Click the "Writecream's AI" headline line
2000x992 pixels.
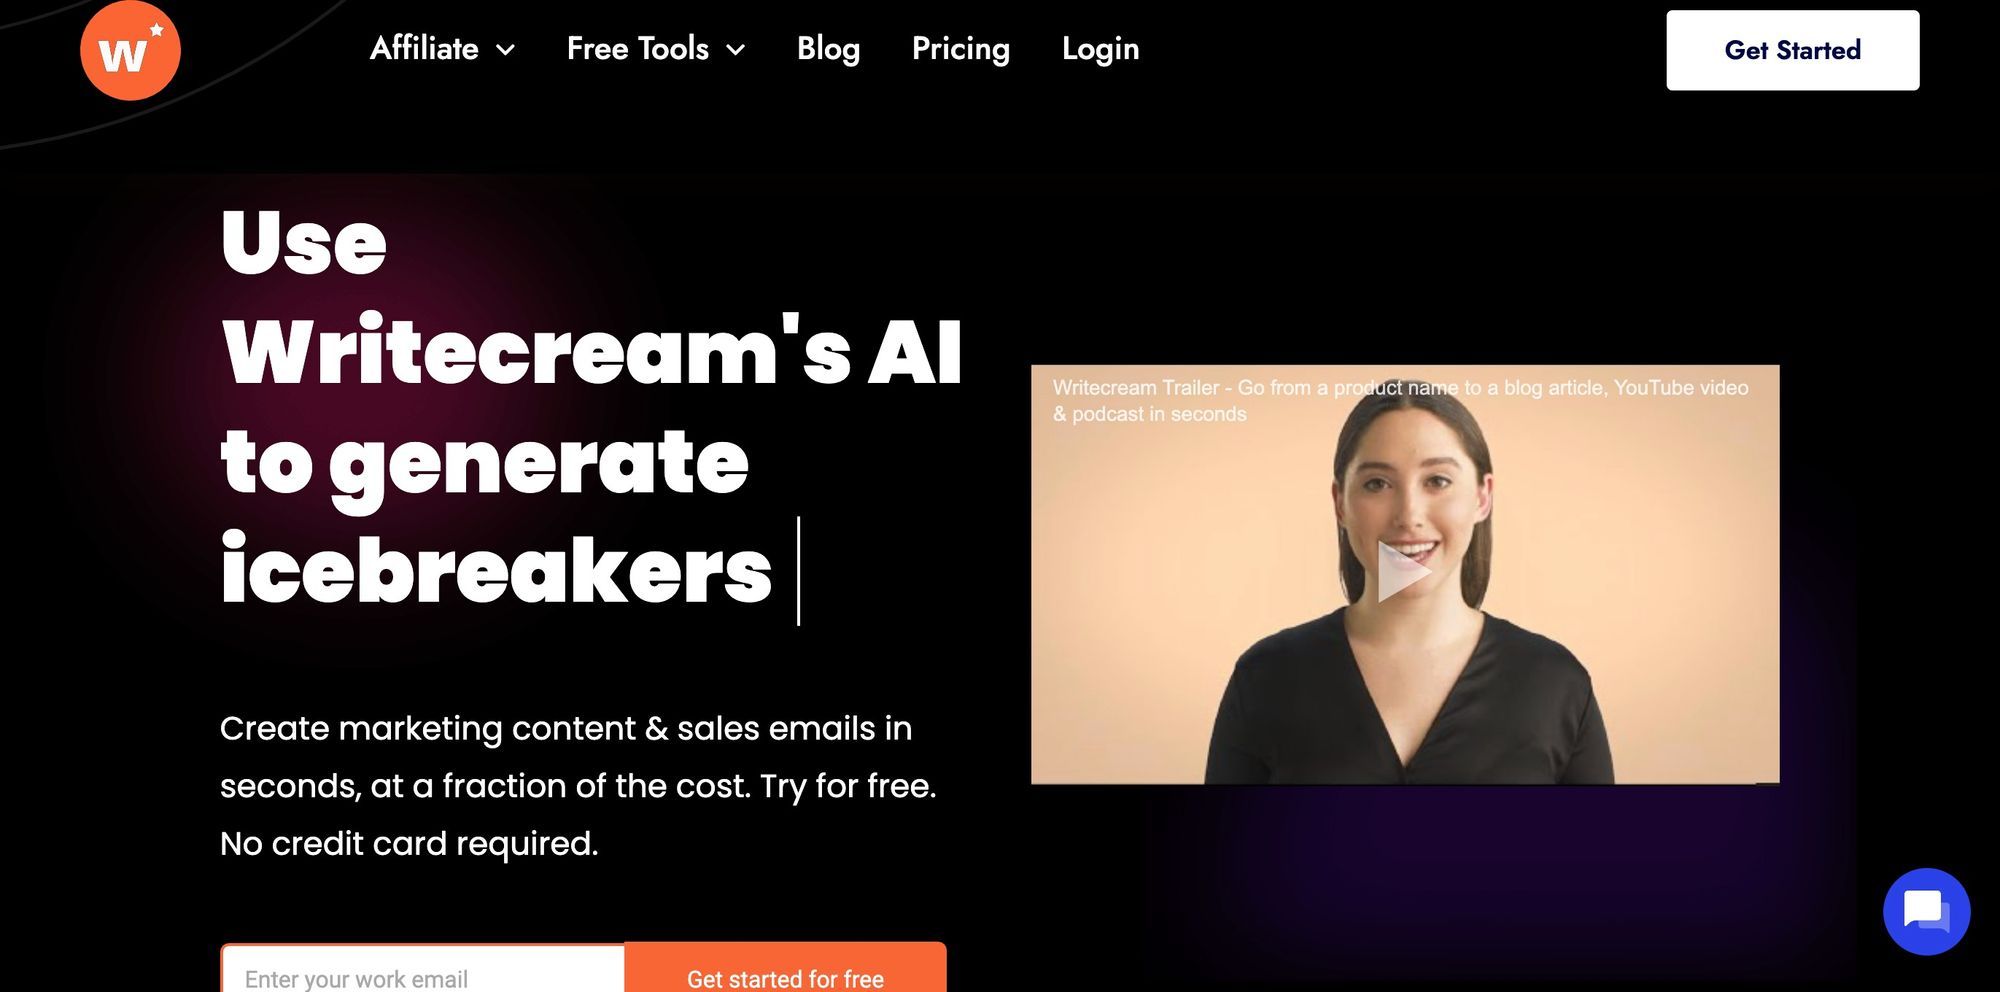592,351
